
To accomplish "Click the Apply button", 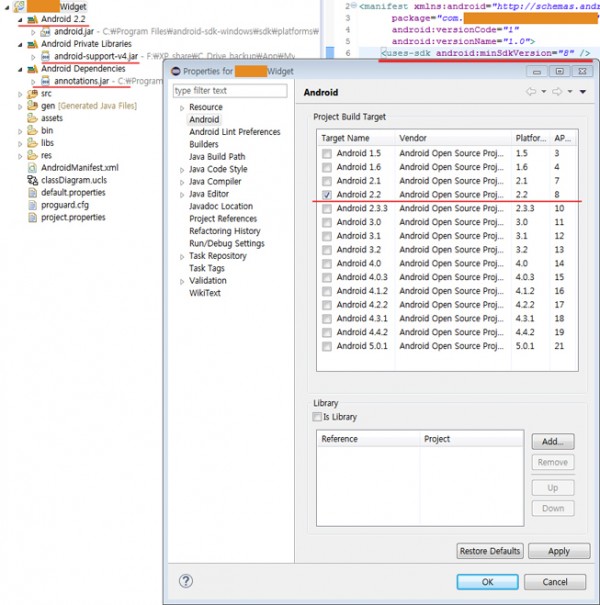I will coord(559,551).
